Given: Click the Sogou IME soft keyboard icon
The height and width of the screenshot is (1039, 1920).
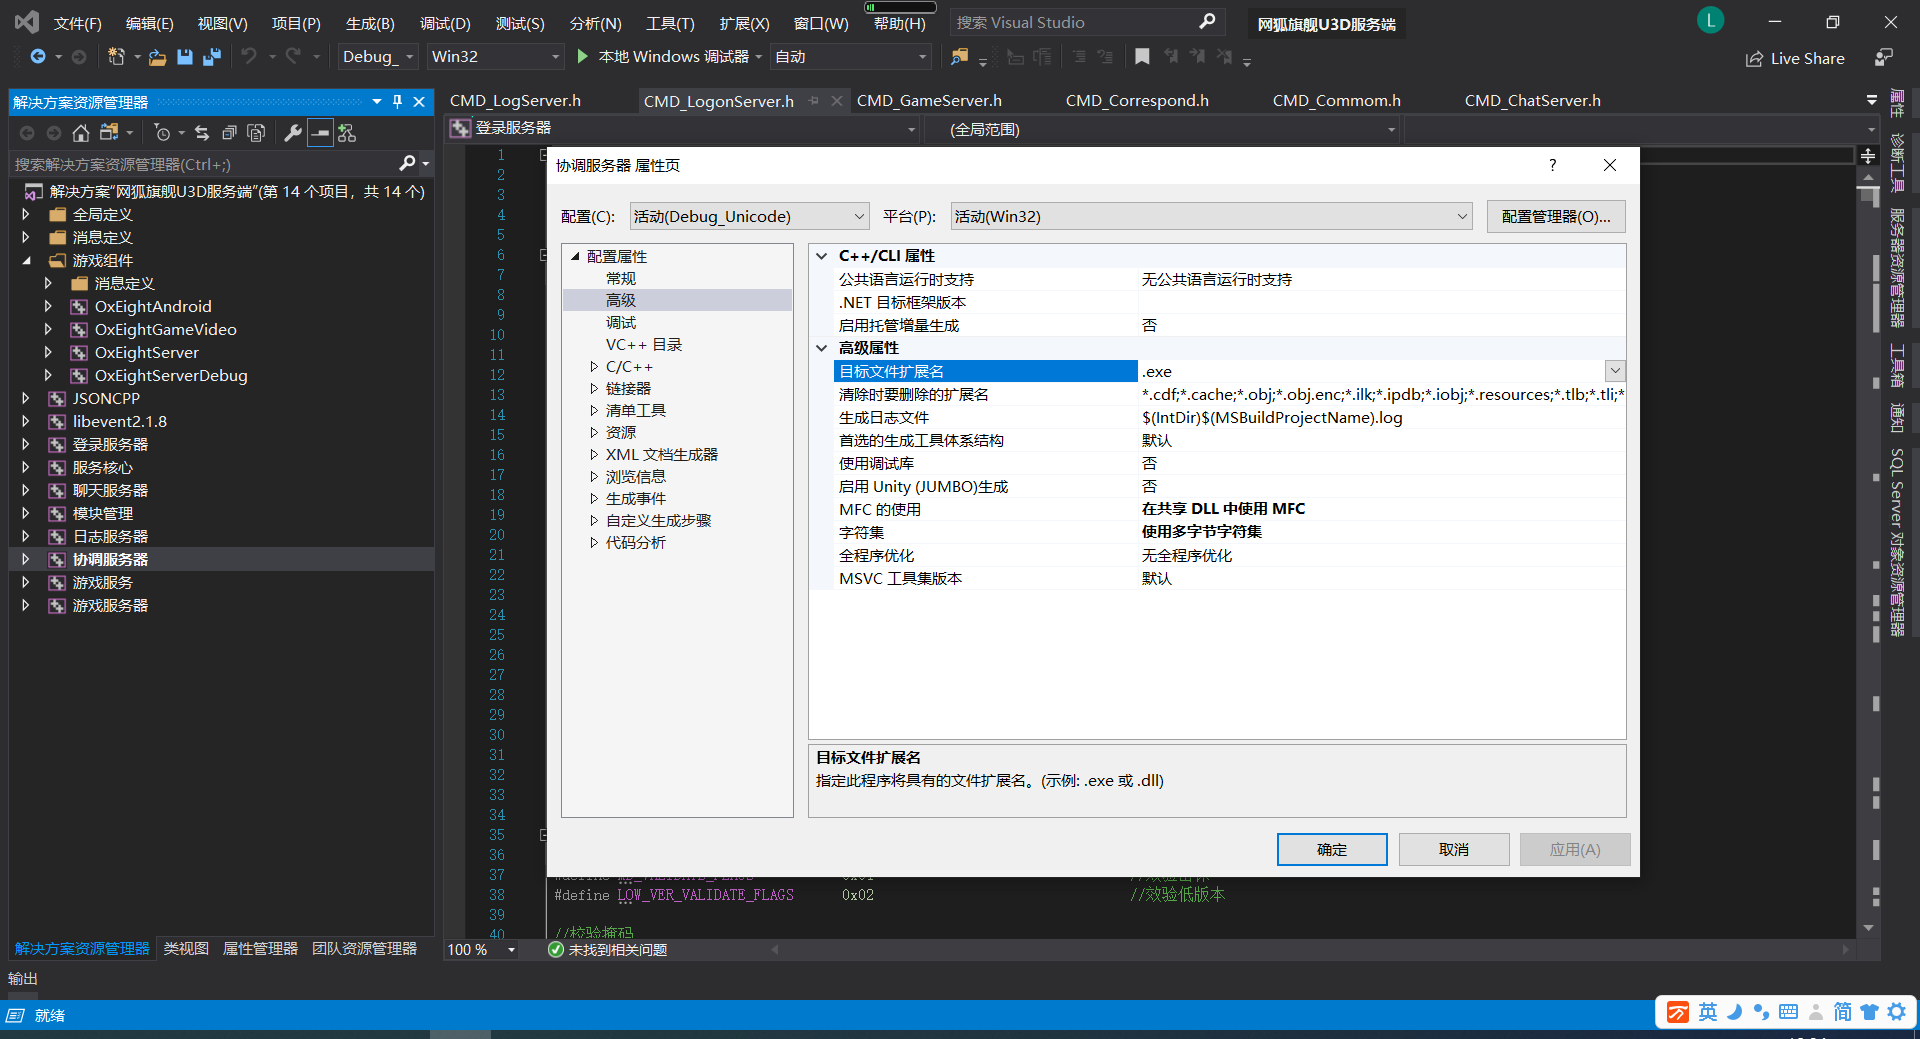Looking at the screenshot, I should click(1788, 1012).
